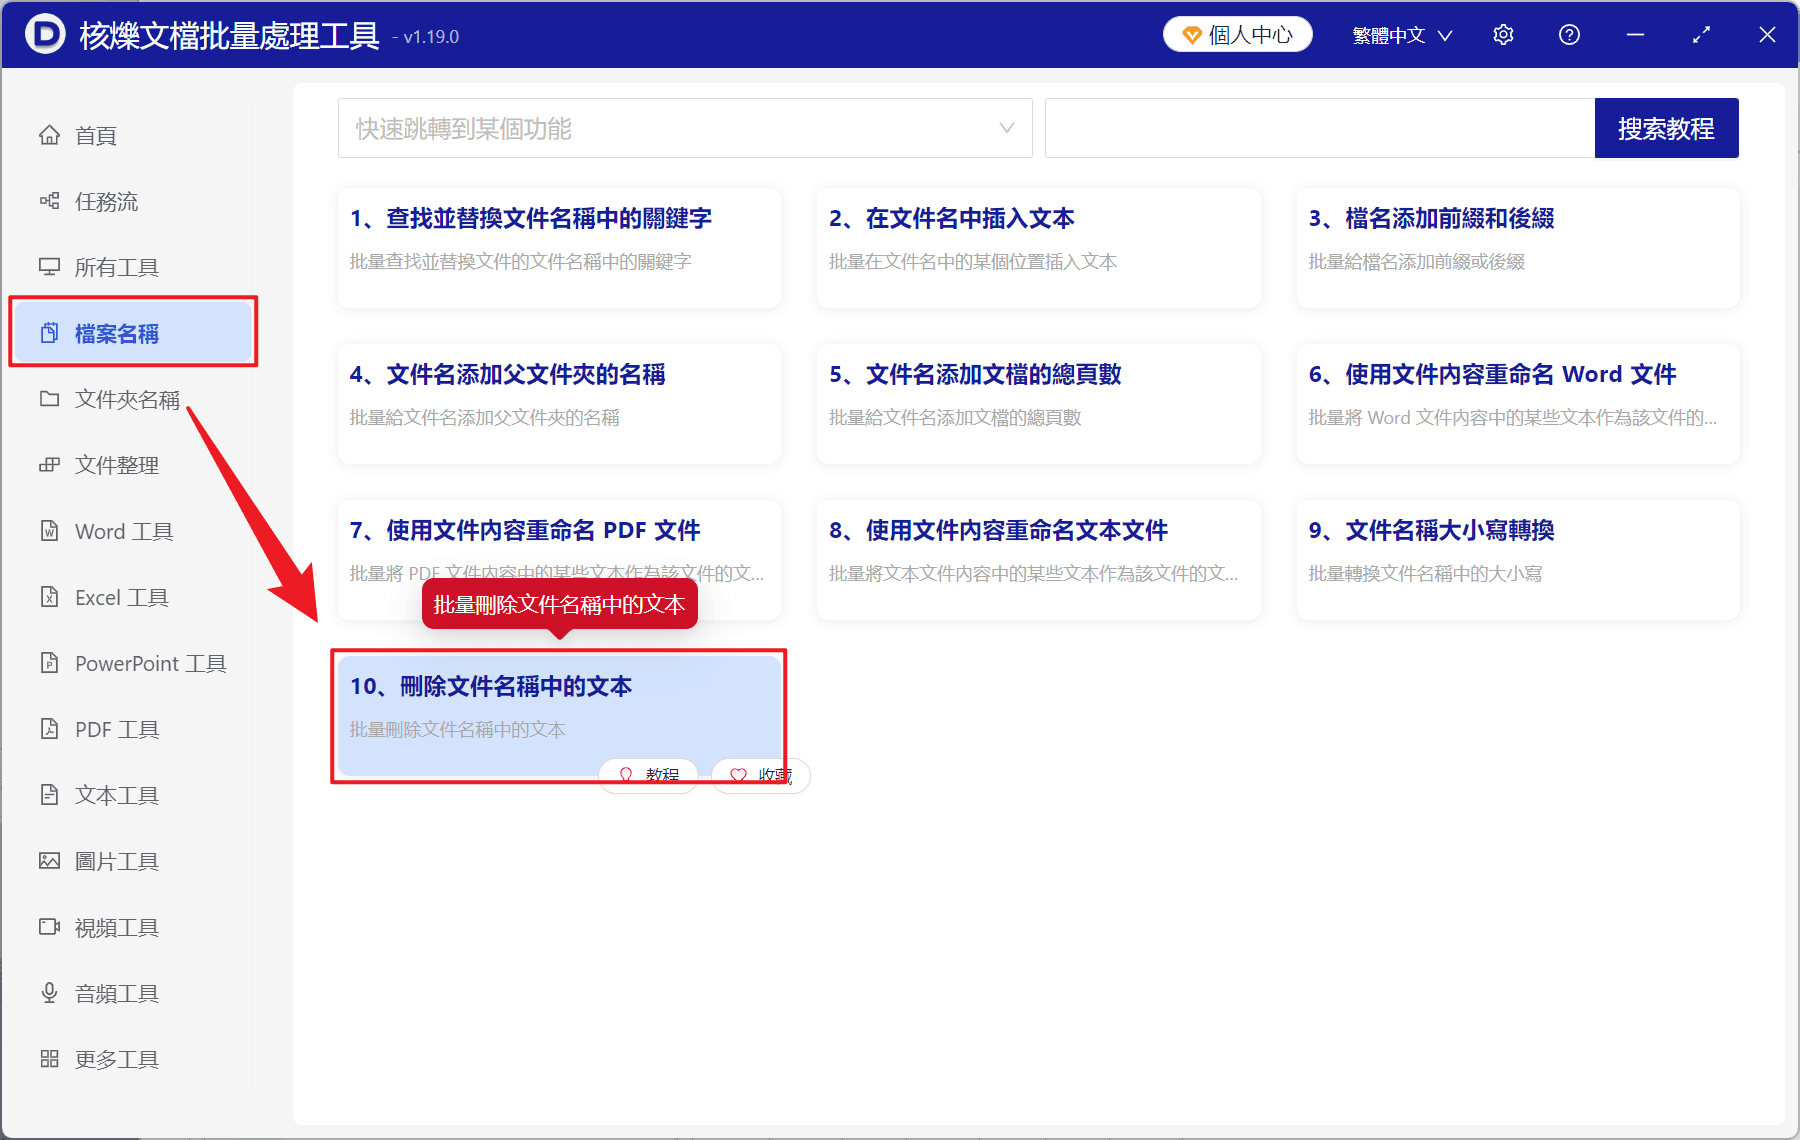Open 視頻工具 section
The height and width of the screenshot is (1140, 1800).
click(x=115, y=927)
